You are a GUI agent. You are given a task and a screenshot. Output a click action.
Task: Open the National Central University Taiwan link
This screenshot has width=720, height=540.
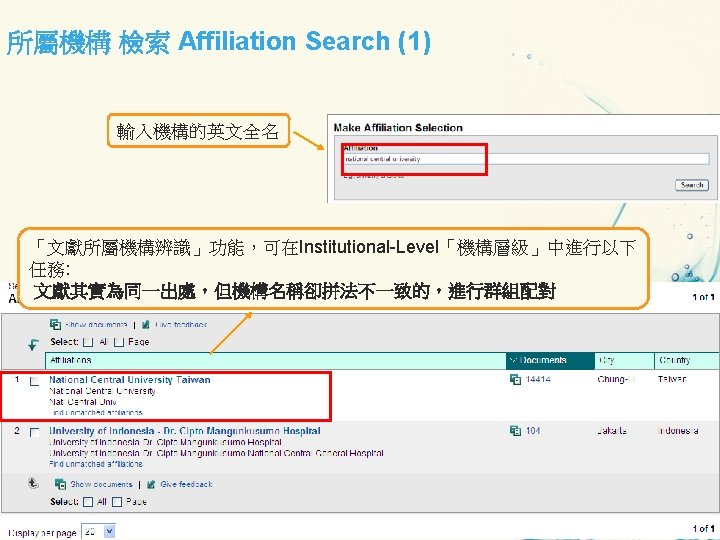point(129,380)
